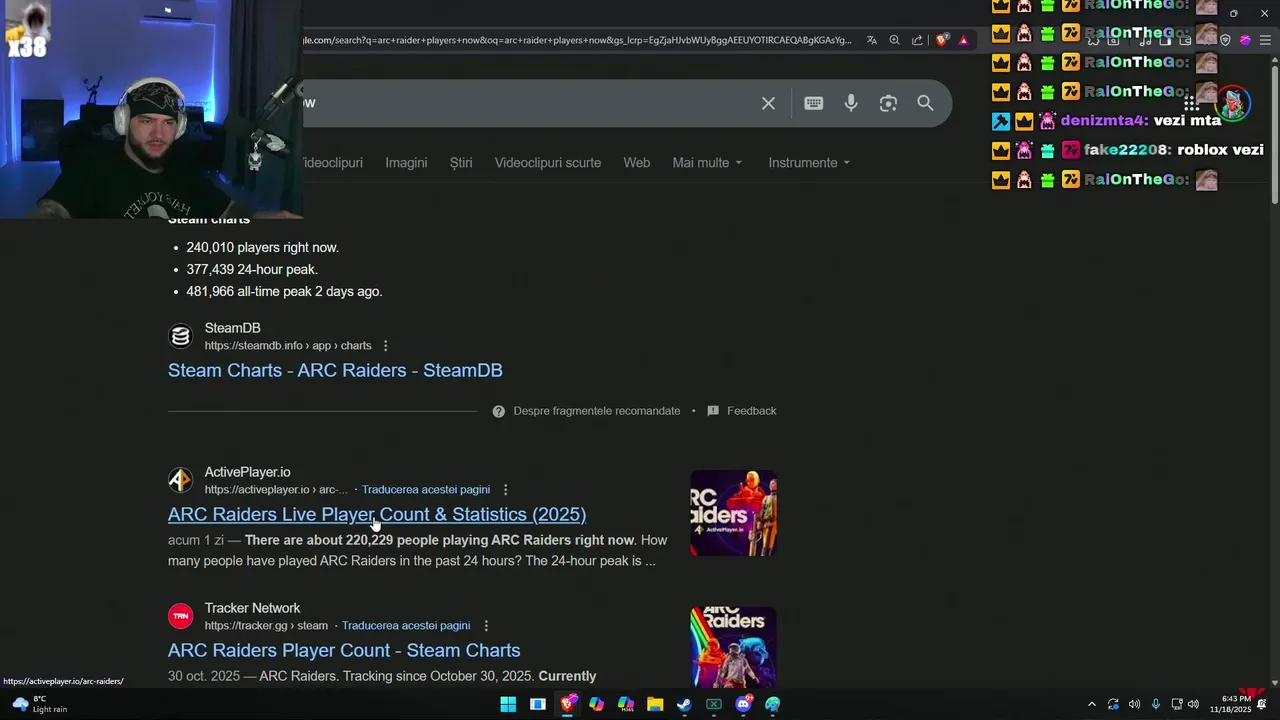Screen dimensions: 1280x720
Task: Click the 240,010 players right now text
Action: (x=262, y=247)
